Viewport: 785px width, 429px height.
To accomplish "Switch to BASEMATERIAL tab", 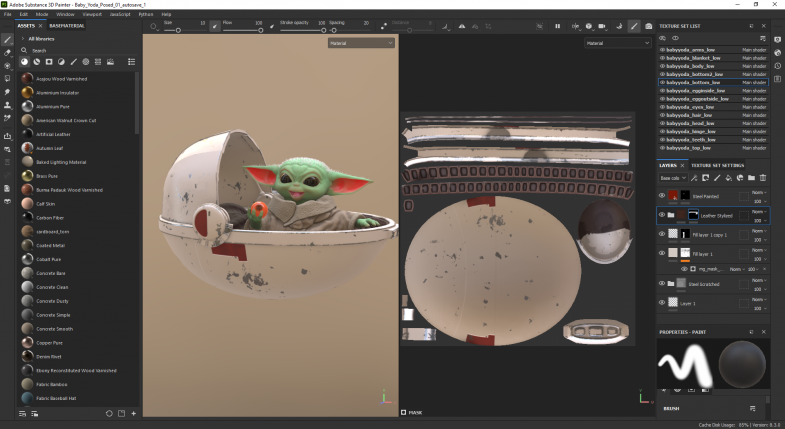I will point(67,26).
